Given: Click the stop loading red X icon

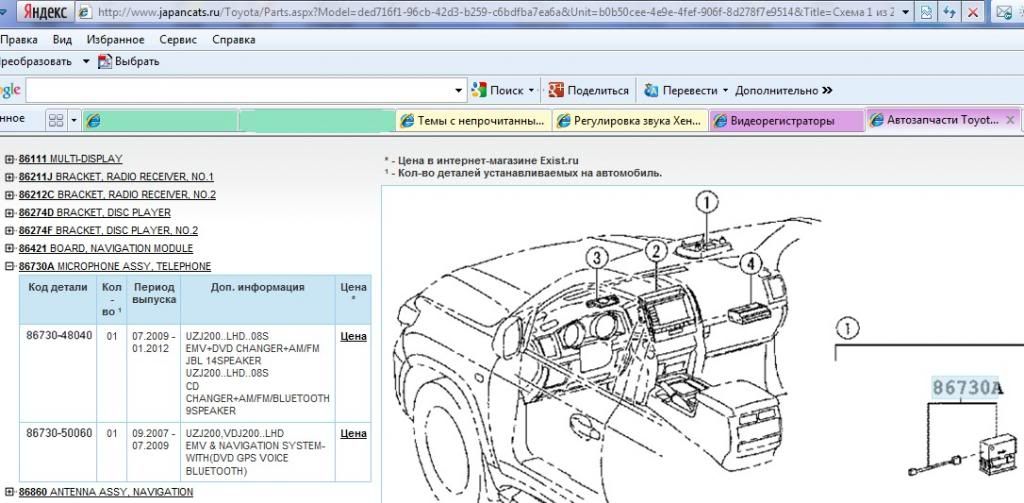Looking at the screenshot, I should (x=972, y=12).
